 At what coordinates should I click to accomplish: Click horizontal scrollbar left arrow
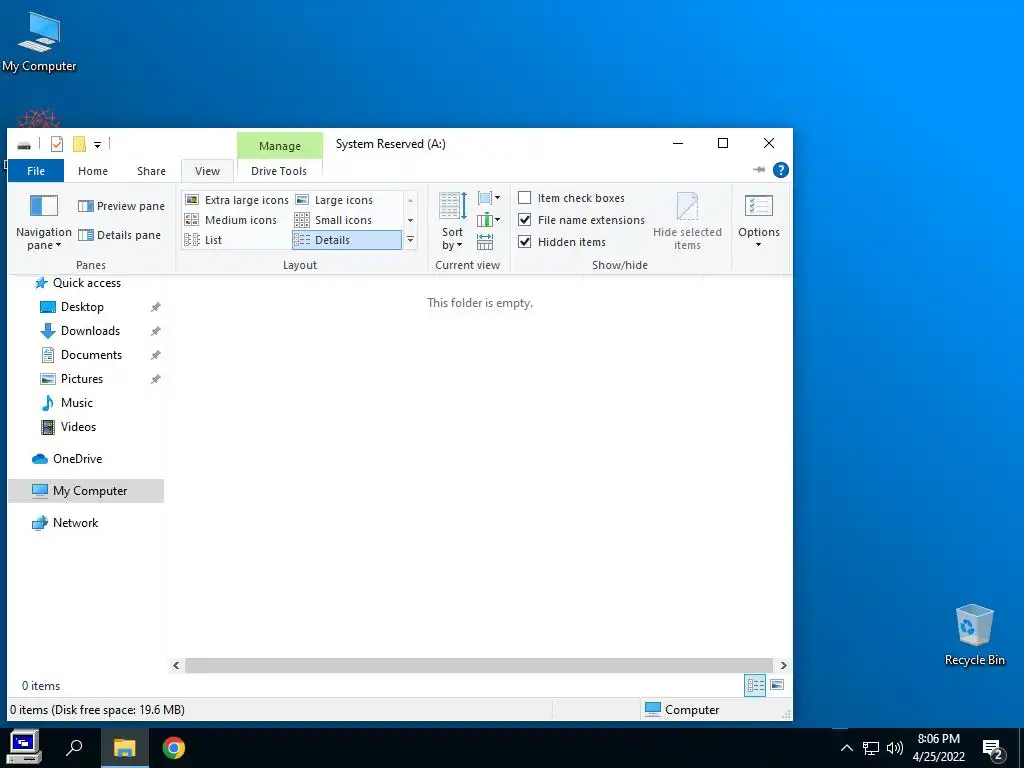pos(176,665)
